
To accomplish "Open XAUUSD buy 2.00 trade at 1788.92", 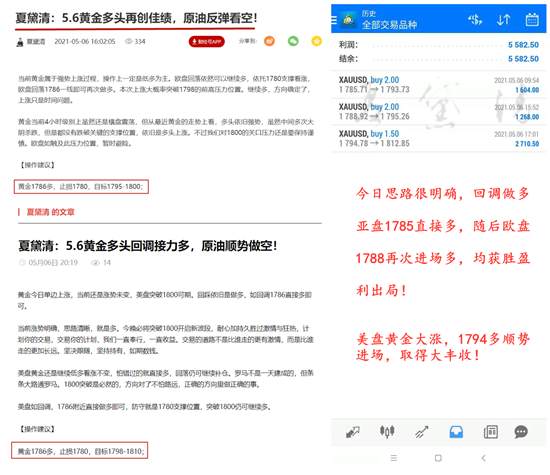I will point(438,111).
